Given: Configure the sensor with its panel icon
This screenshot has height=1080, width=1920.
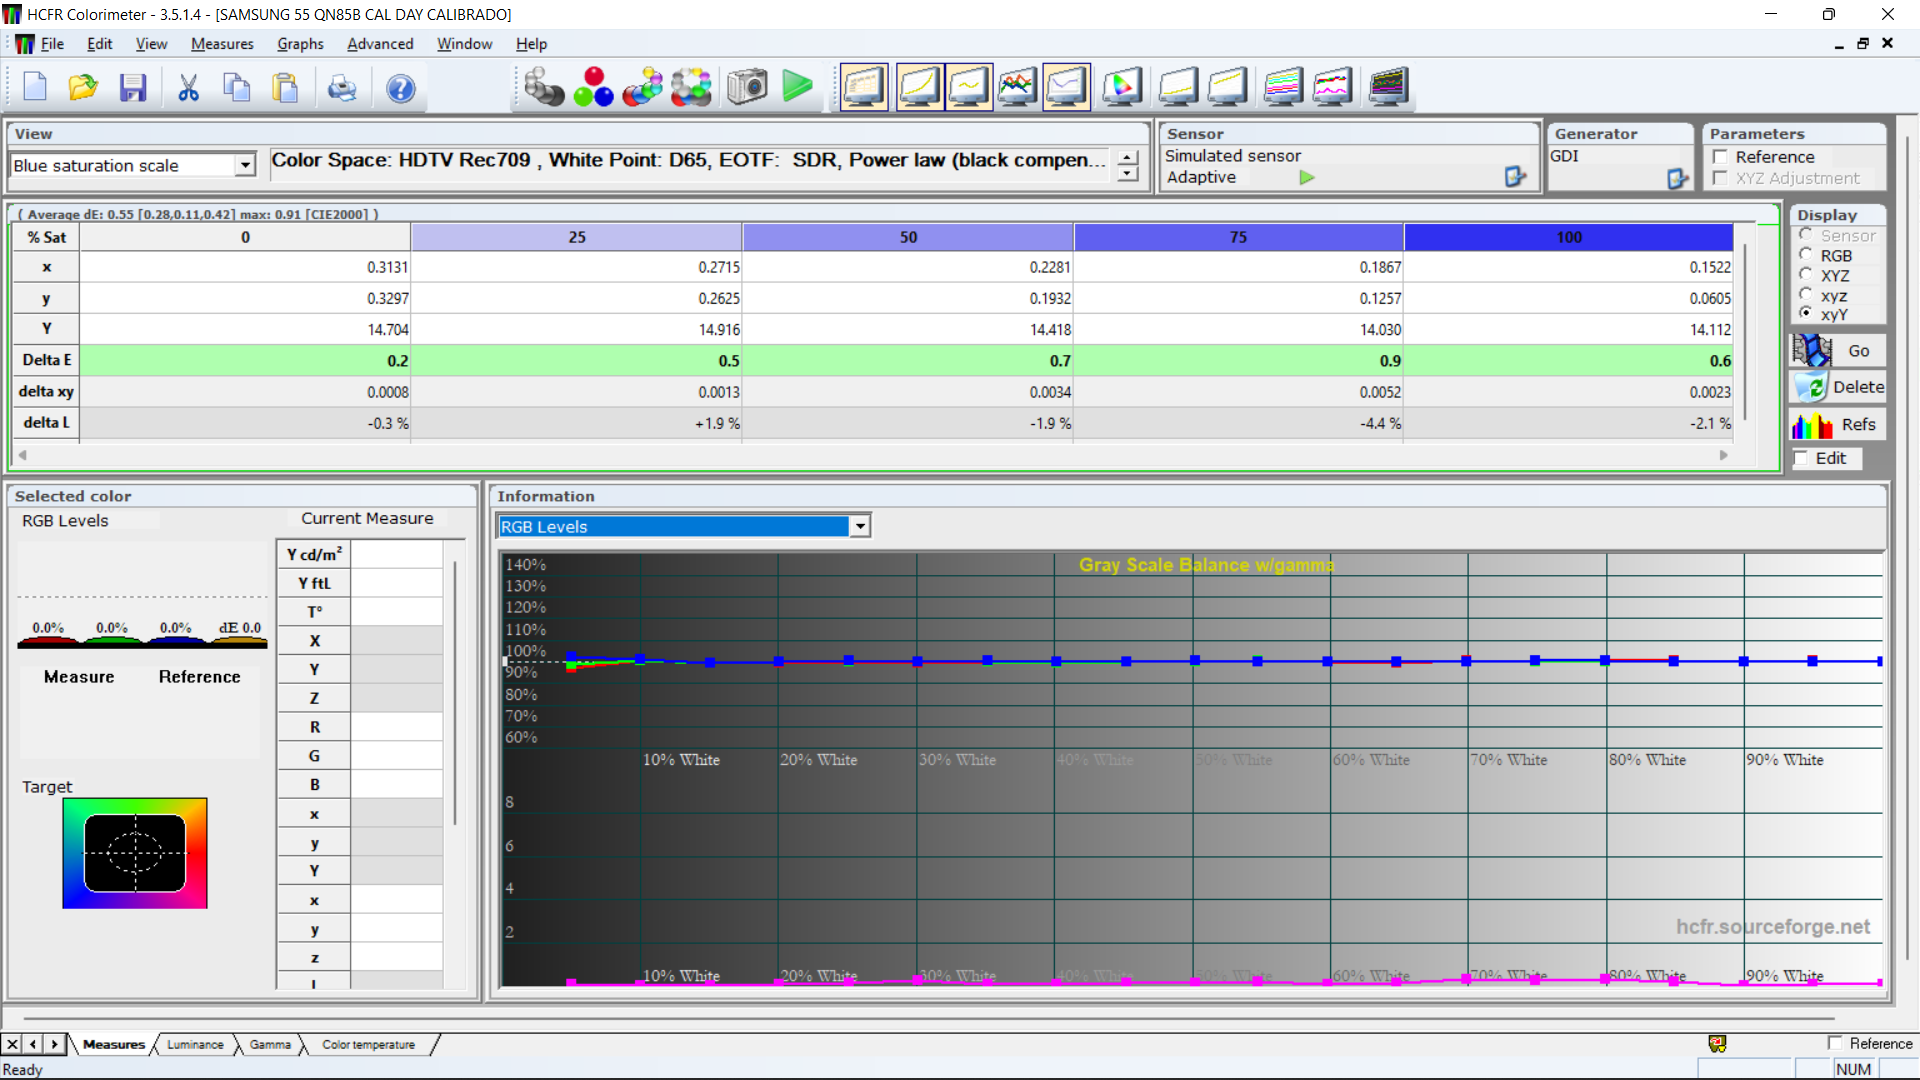Looking at the screenshot, I should [x=1515, y=177].
